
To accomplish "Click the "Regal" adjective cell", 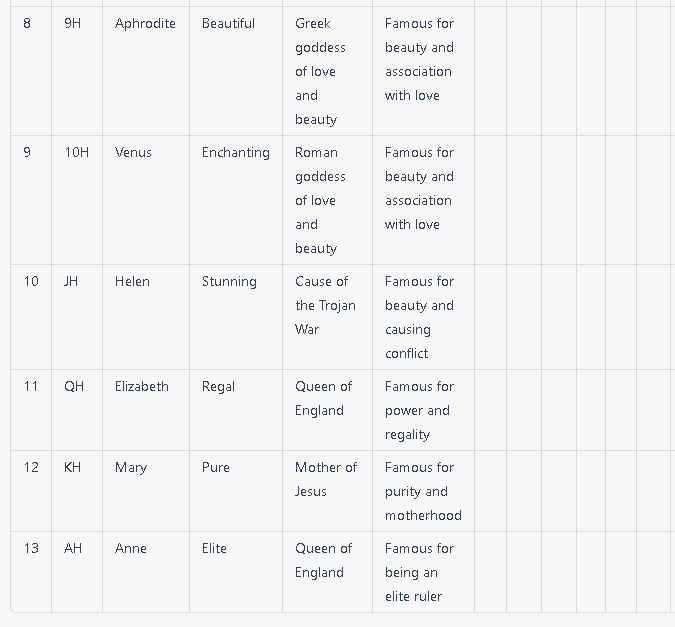I will click(x=218, y=387).
